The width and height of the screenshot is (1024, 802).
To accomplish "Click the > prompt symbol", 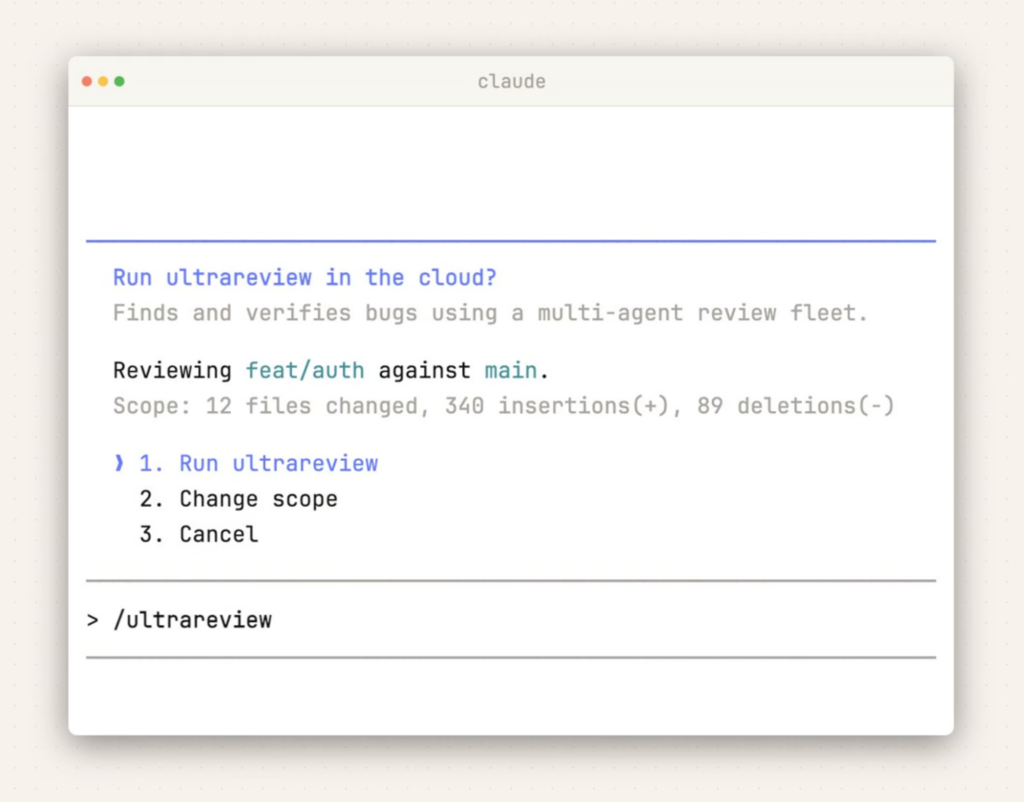I will 93,620.
